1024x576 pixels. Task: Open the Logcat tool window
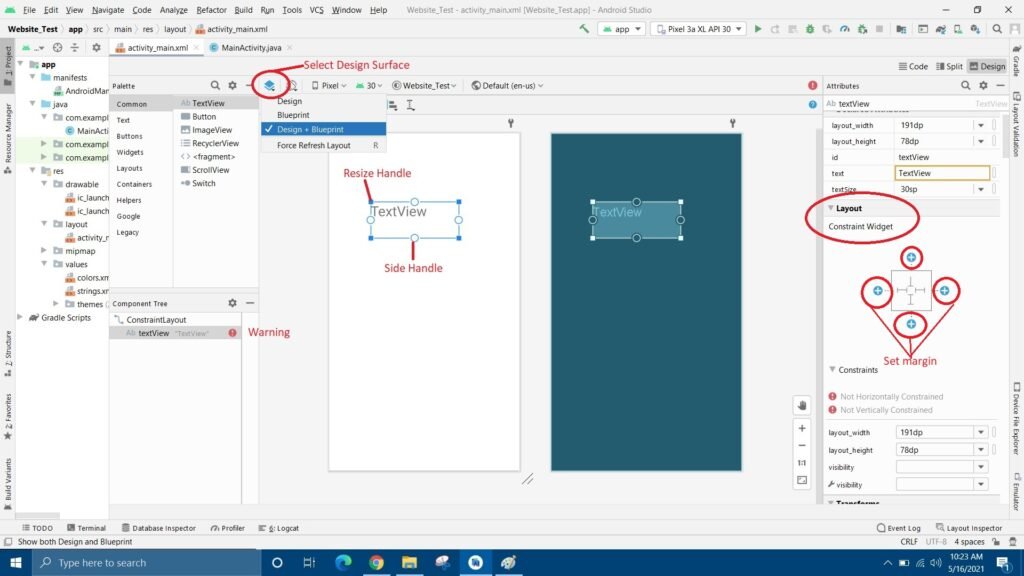279,528
